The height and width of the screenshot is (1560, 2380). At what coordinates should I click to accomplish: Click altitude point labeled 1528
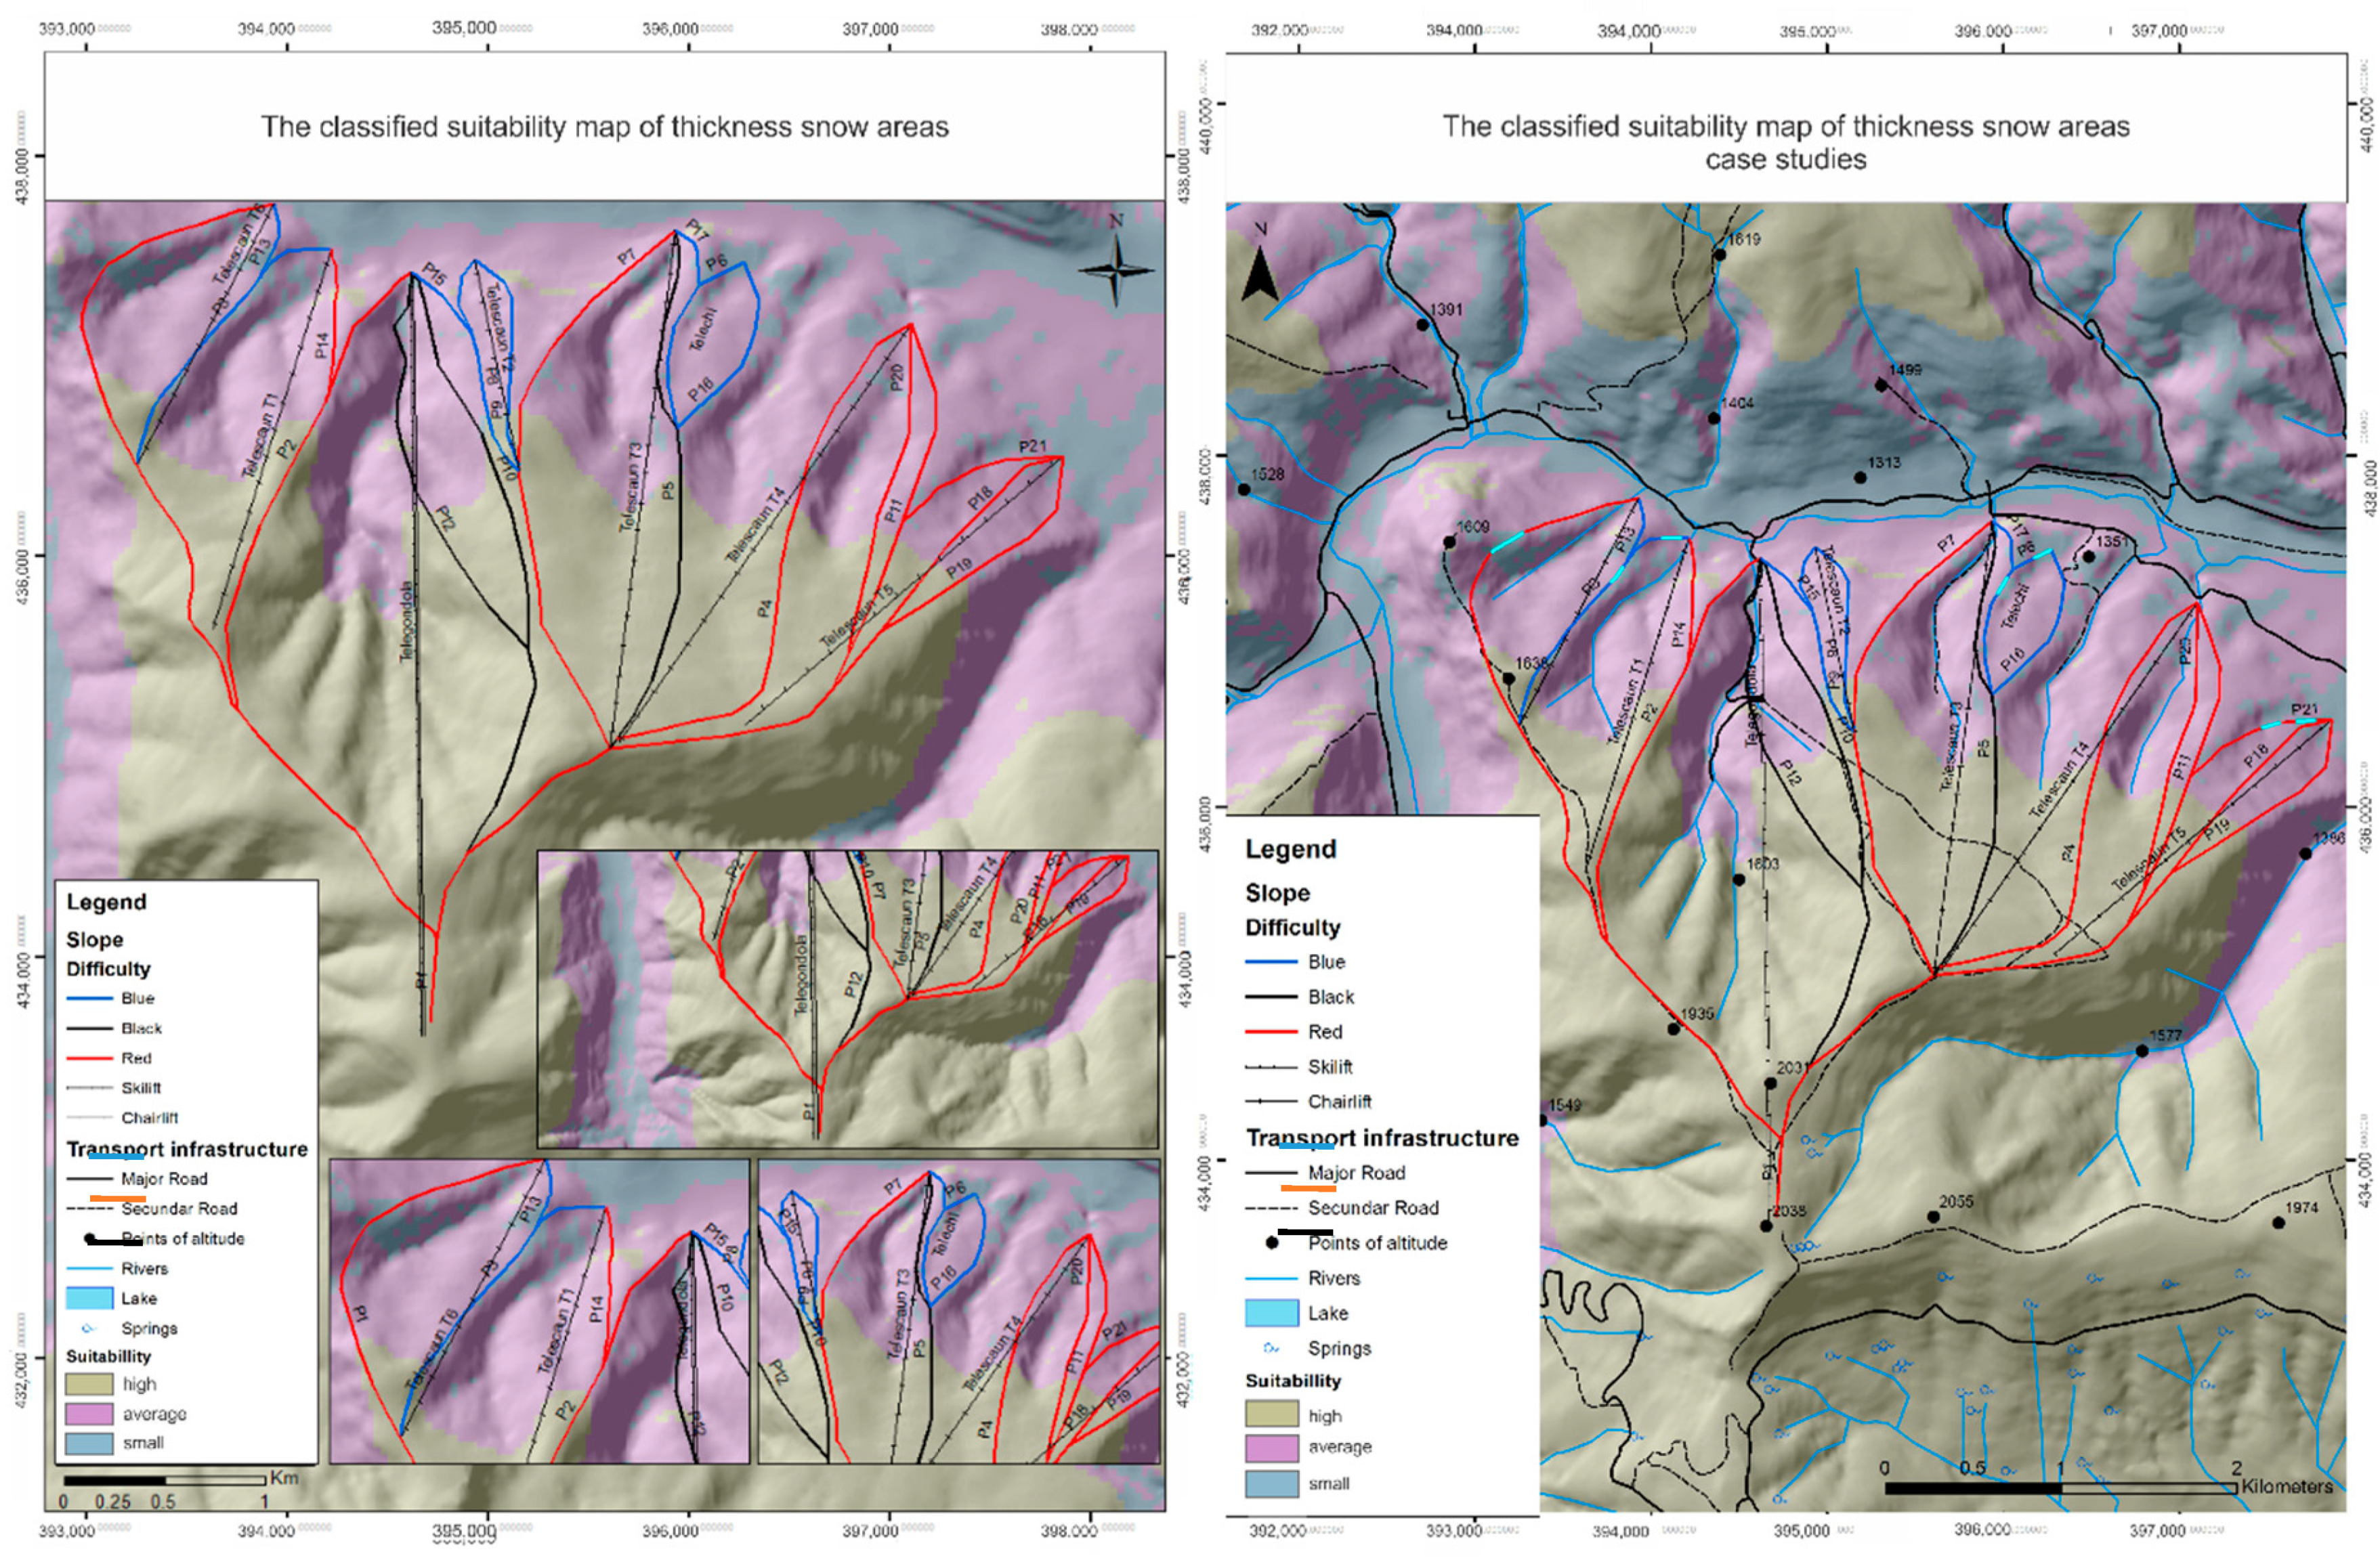point(1244,489)
